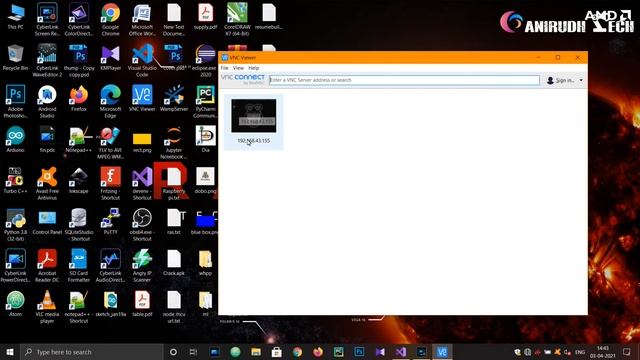Open Python 3.8 desktop icon

click(x=16, y=224)
